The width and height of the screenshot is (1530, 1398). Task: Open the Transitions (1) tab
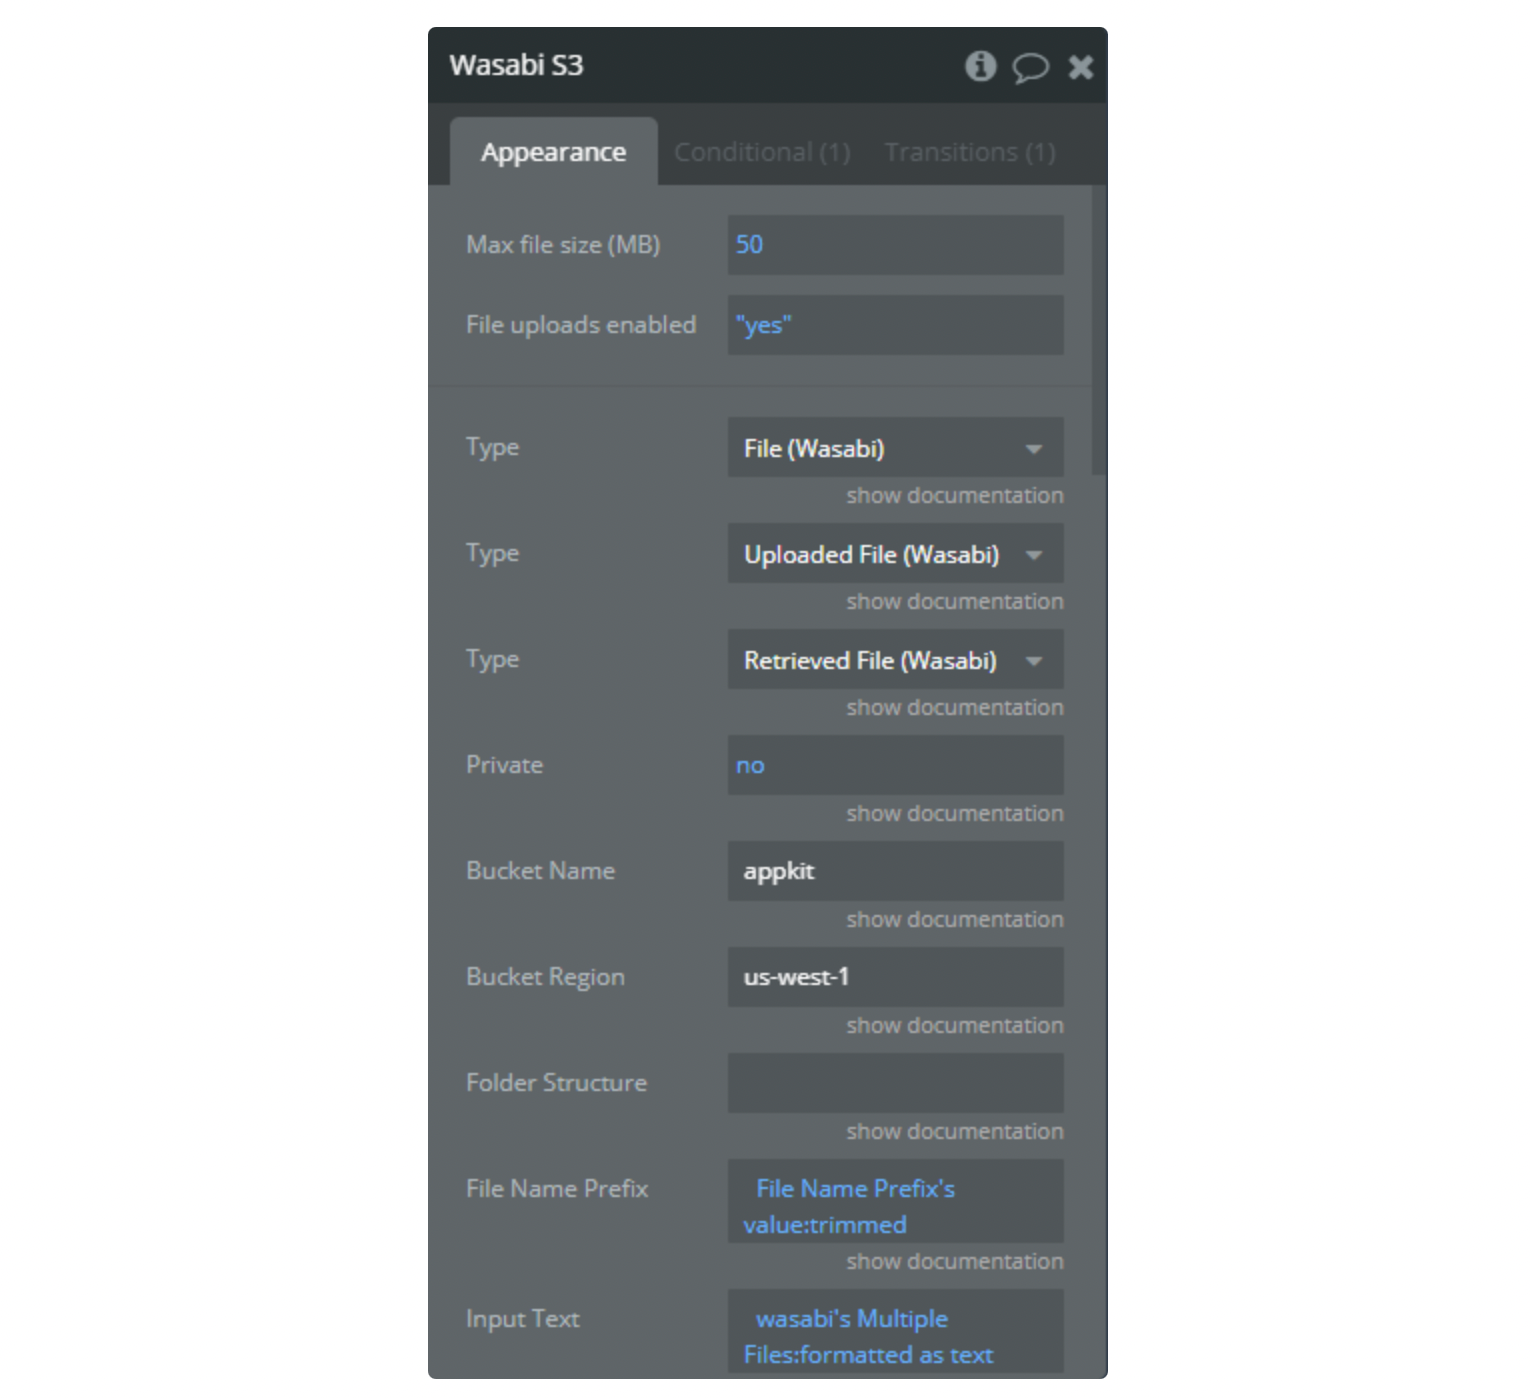[x=969, y=152]
